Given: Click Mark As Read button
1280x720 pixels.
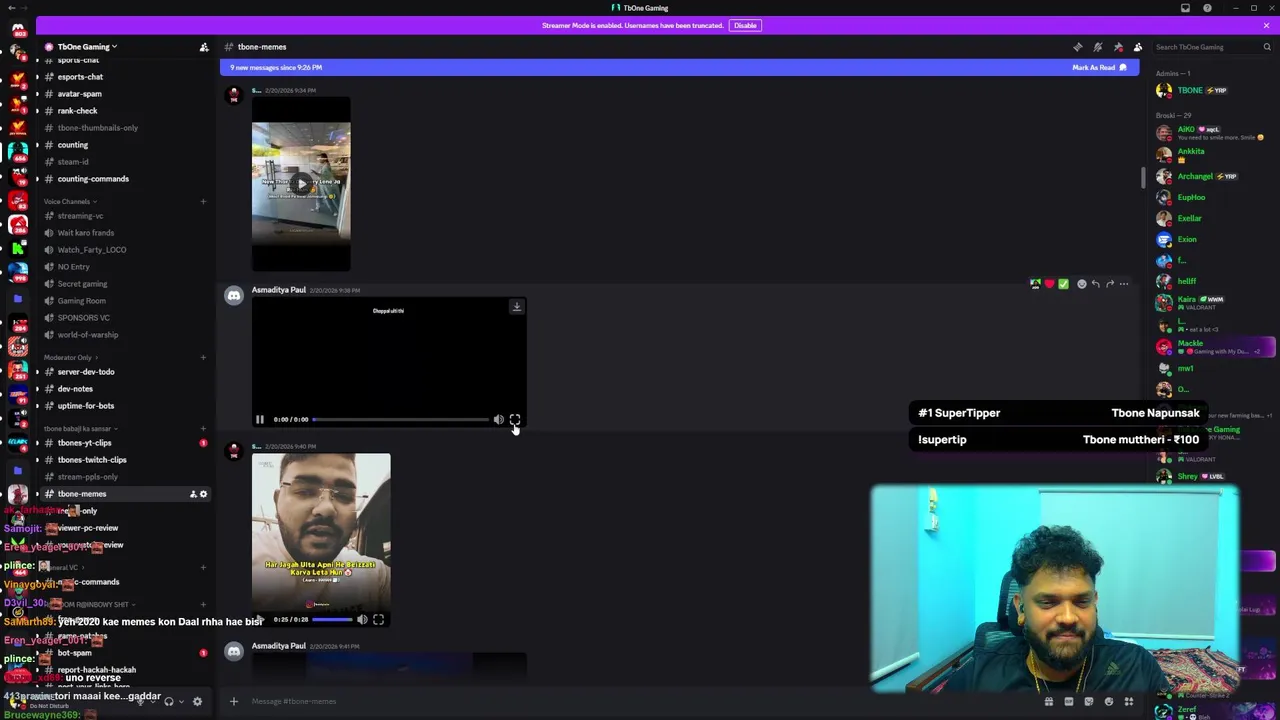Looking at the screenshot, I should point(1099,67).
